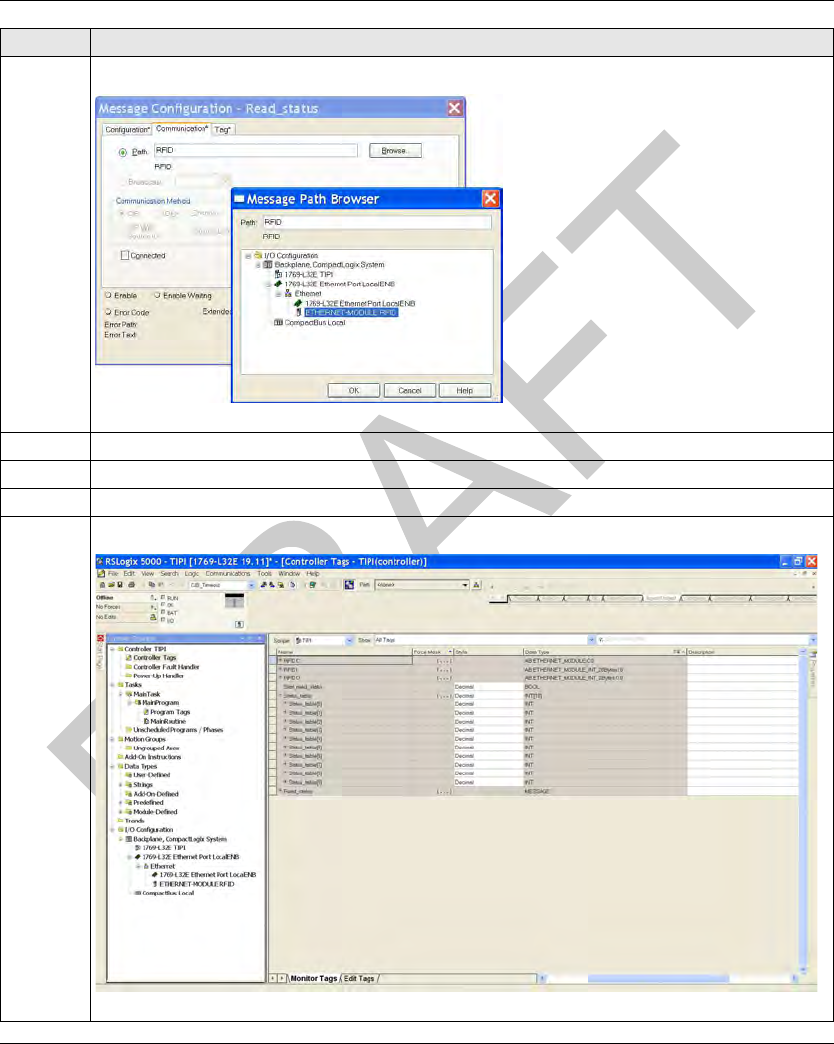Click the vertical scrollbar of tag grid

coord(803,812)
